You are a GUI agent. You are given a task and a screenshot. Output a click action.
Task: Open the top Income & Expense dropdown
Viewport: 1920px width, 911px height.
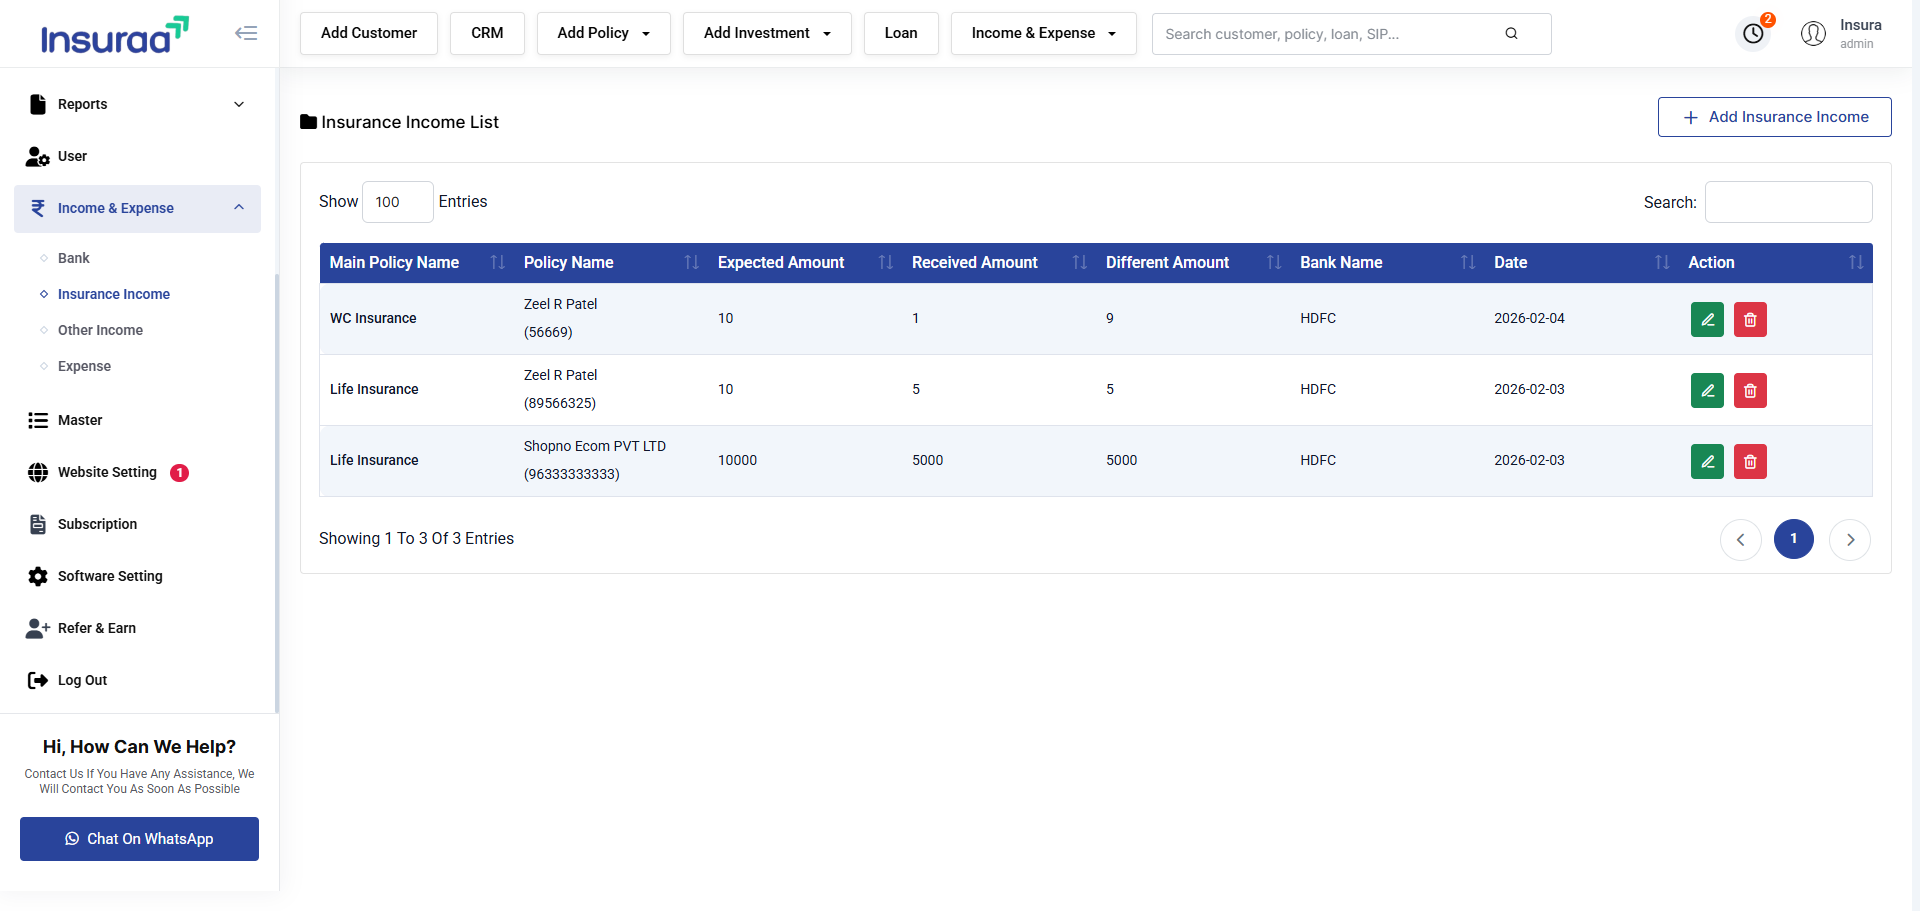(1043, 33)
